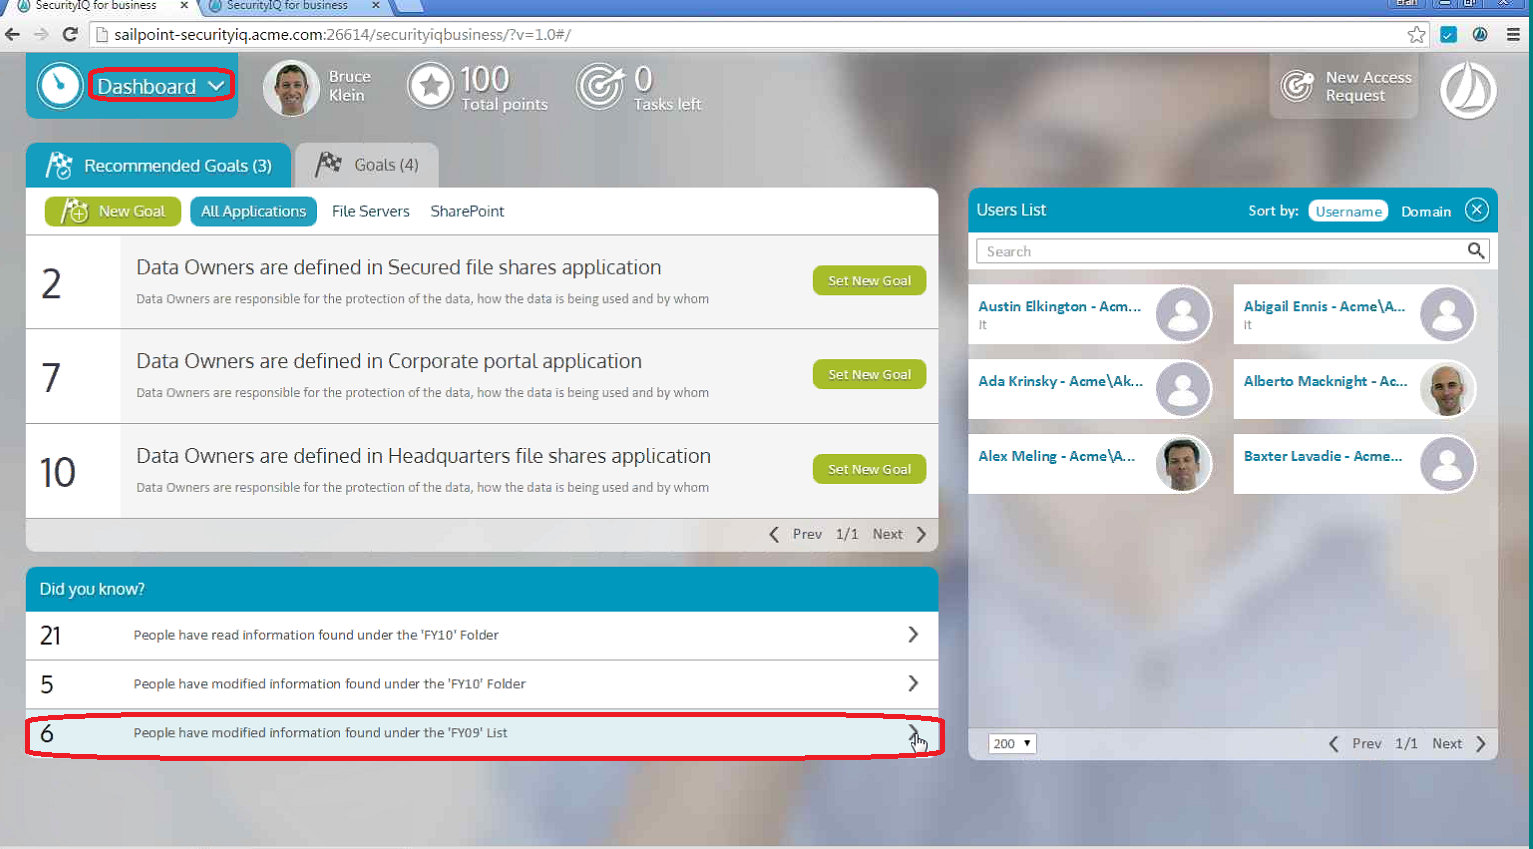The width and height of the screenshot is (1533, 849).
Task: Go to previous page of users list
Action: click(x=1355, y=744)
